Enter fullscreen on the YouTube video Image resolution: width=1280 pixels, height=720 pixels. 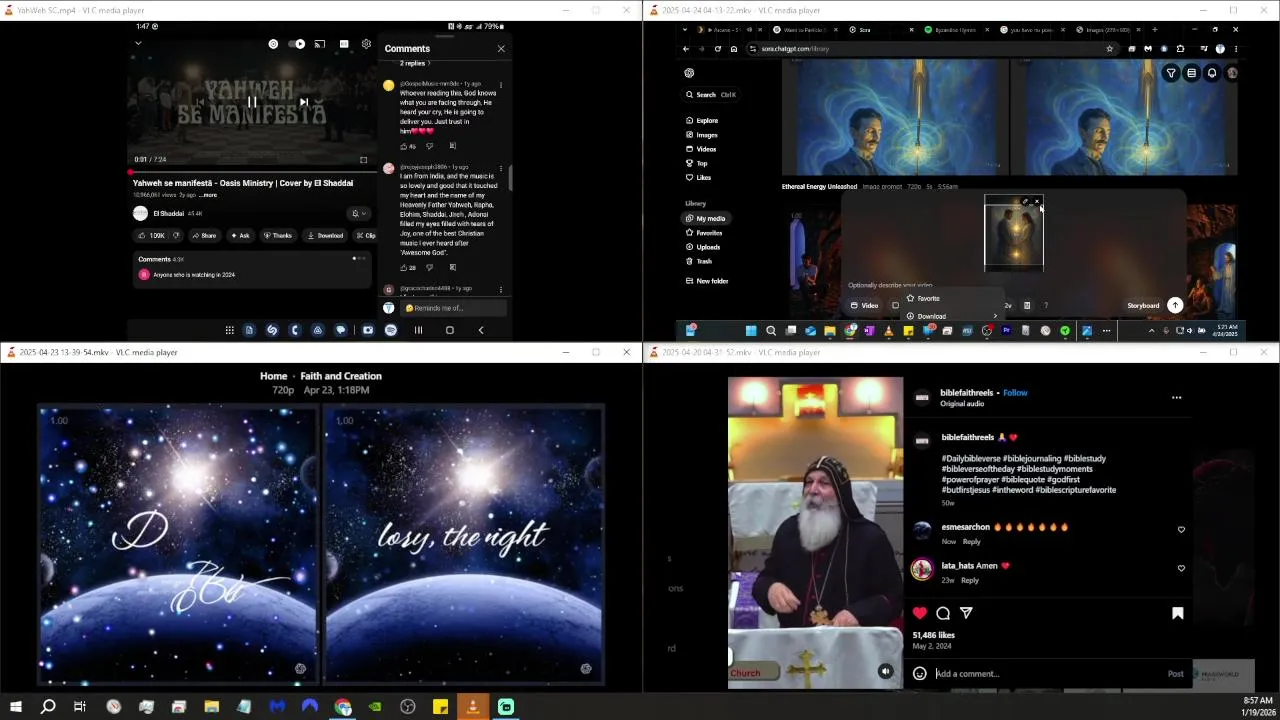pyautogui.click(x=364, y=159)
